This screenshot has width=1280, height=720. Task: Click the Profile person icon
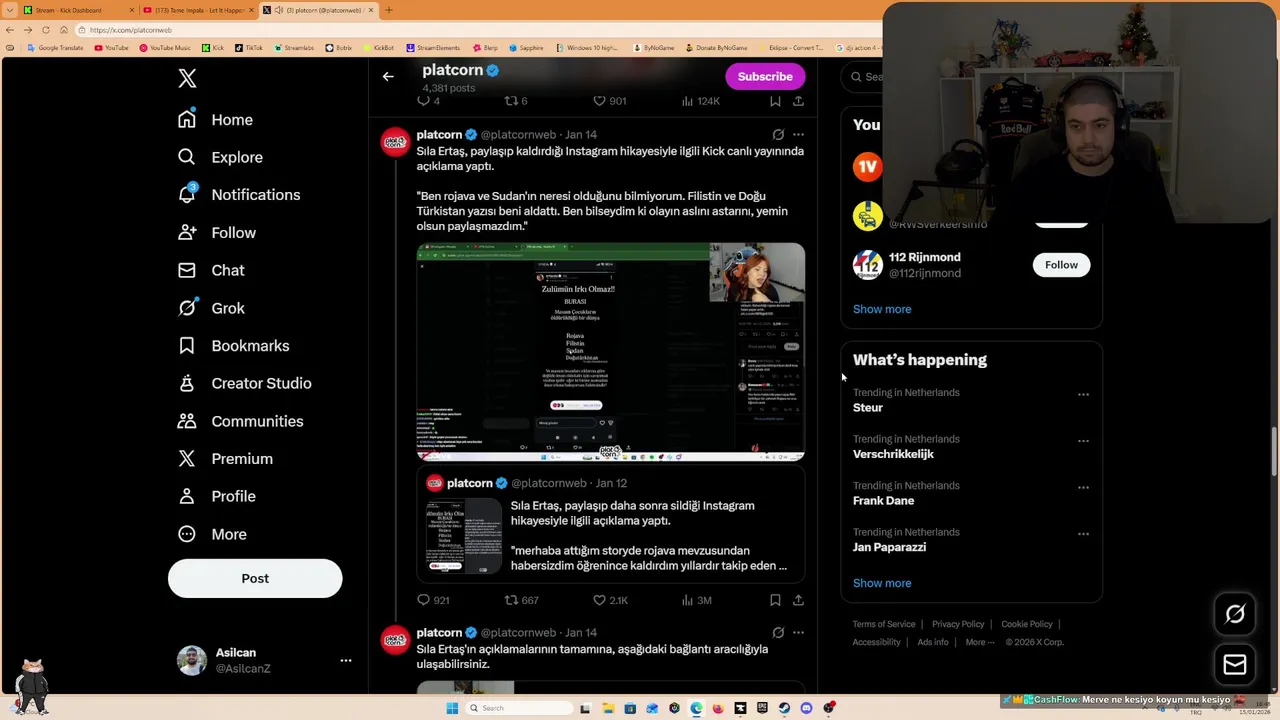pos(187,496)
